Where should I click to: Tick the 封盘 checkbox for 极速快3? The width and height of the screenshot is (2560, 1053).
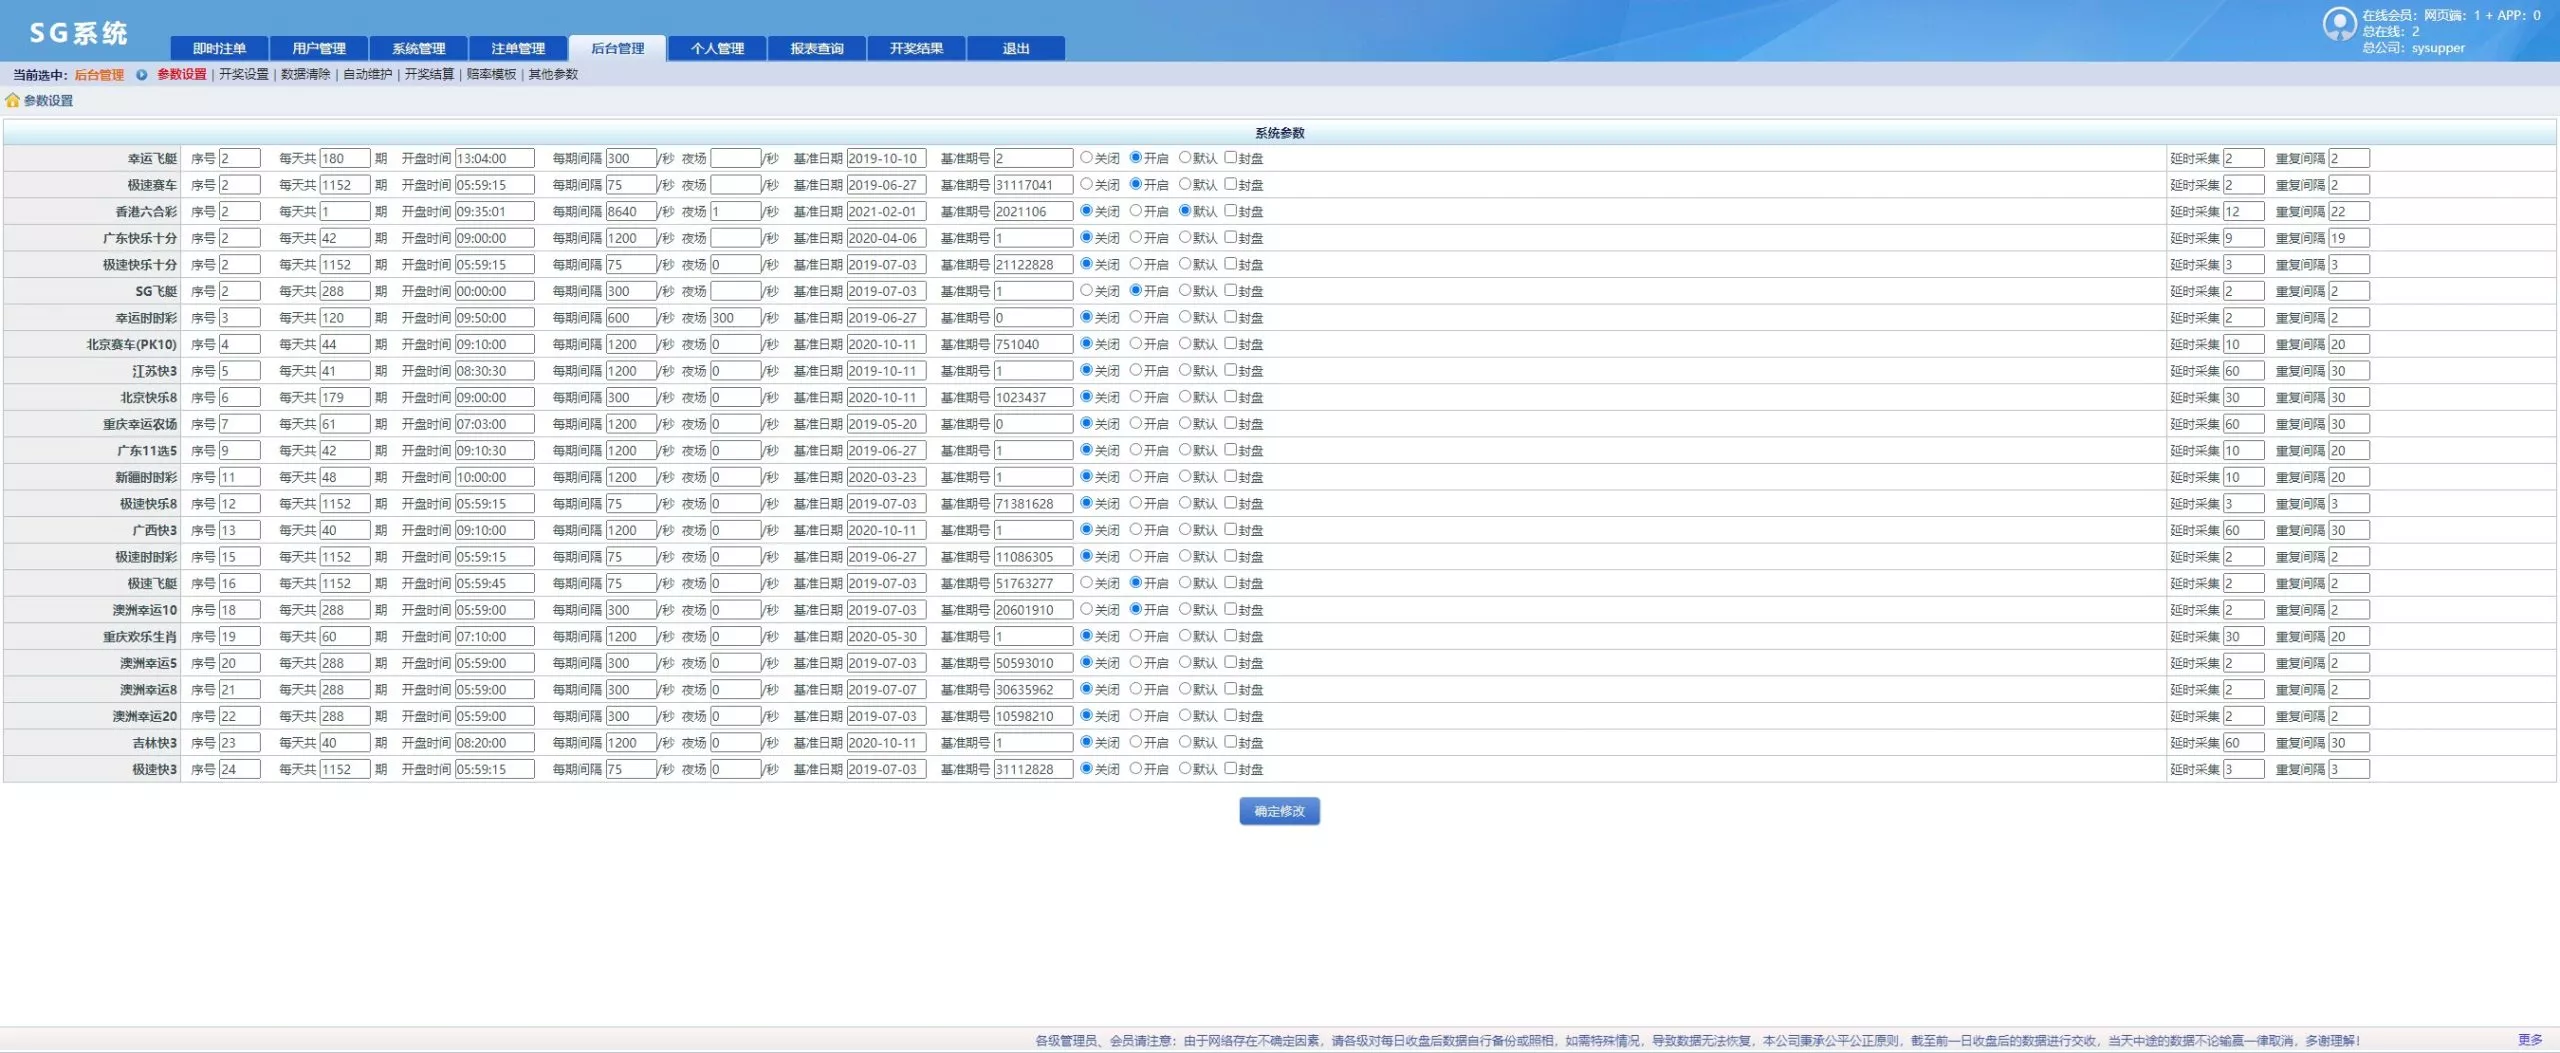[1231, 769]
